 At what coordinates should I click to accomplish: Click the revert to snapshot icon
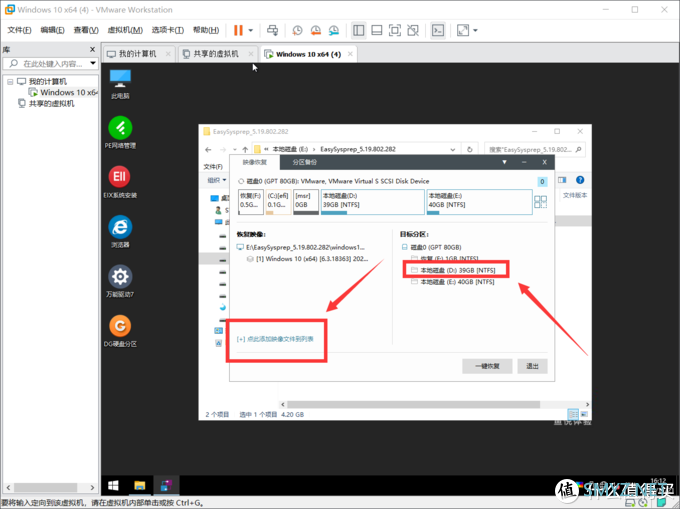point(316,30)
